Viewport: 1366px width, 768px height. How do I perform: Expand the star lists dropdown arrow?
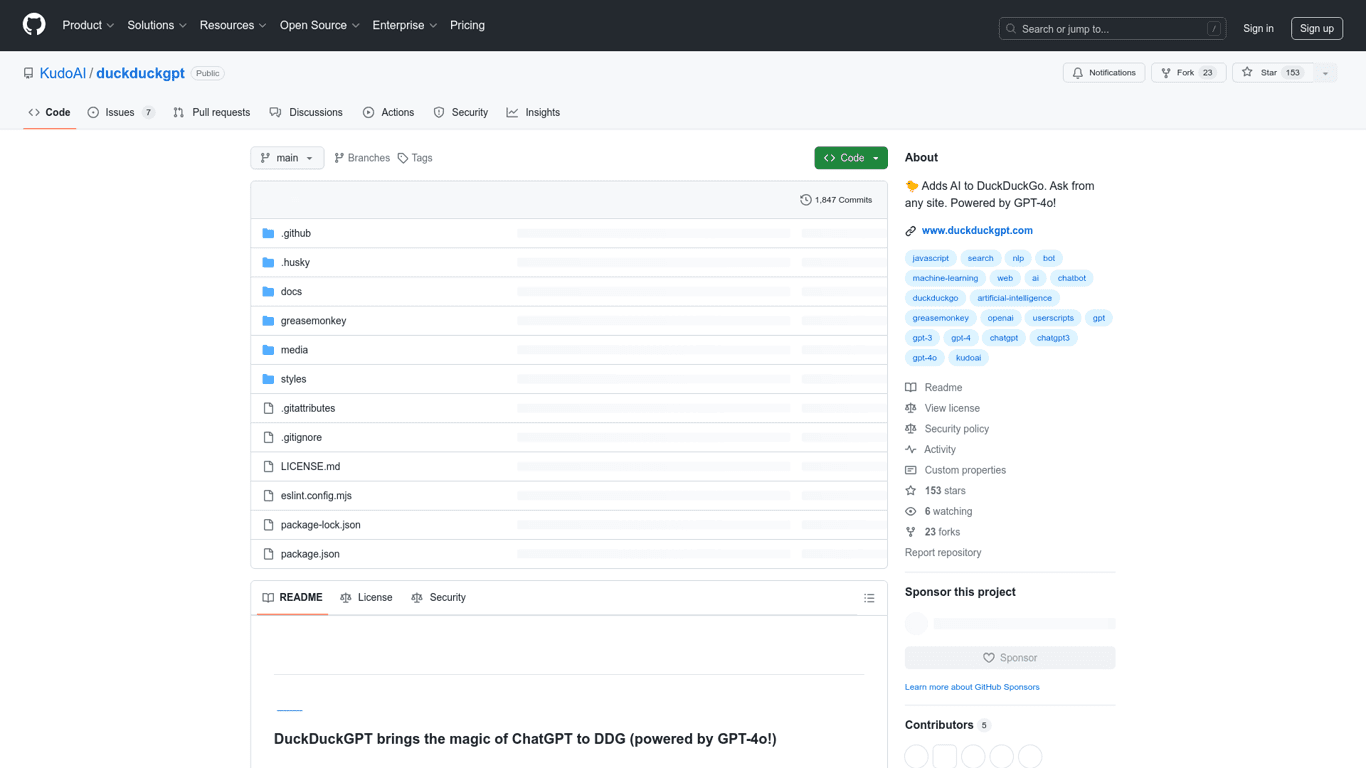click(1325, 73)
